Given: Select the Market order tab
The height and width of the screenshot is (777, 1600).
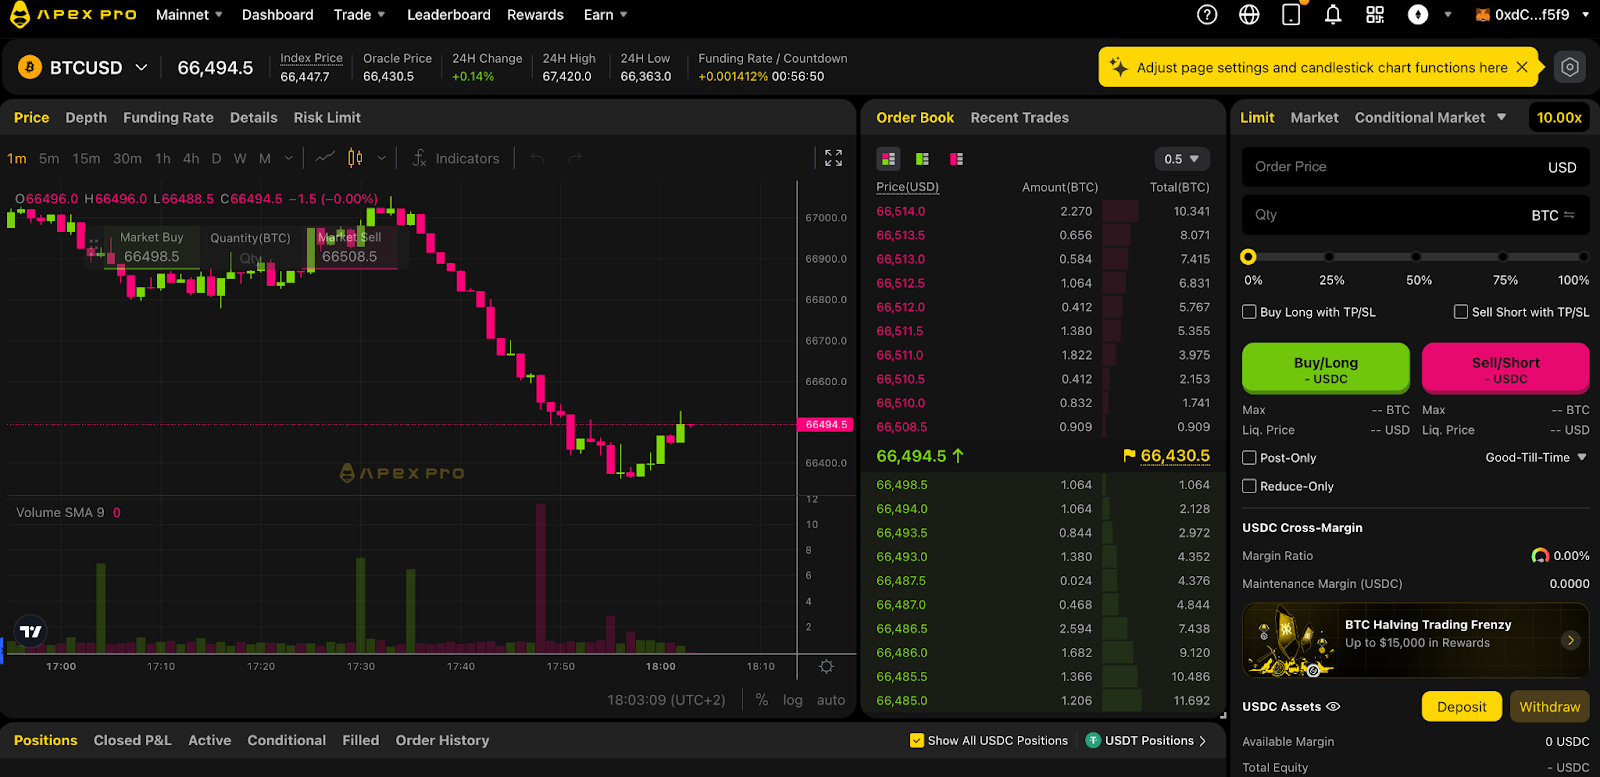Looking at the screenshot, I should [x=1314, y=118].
